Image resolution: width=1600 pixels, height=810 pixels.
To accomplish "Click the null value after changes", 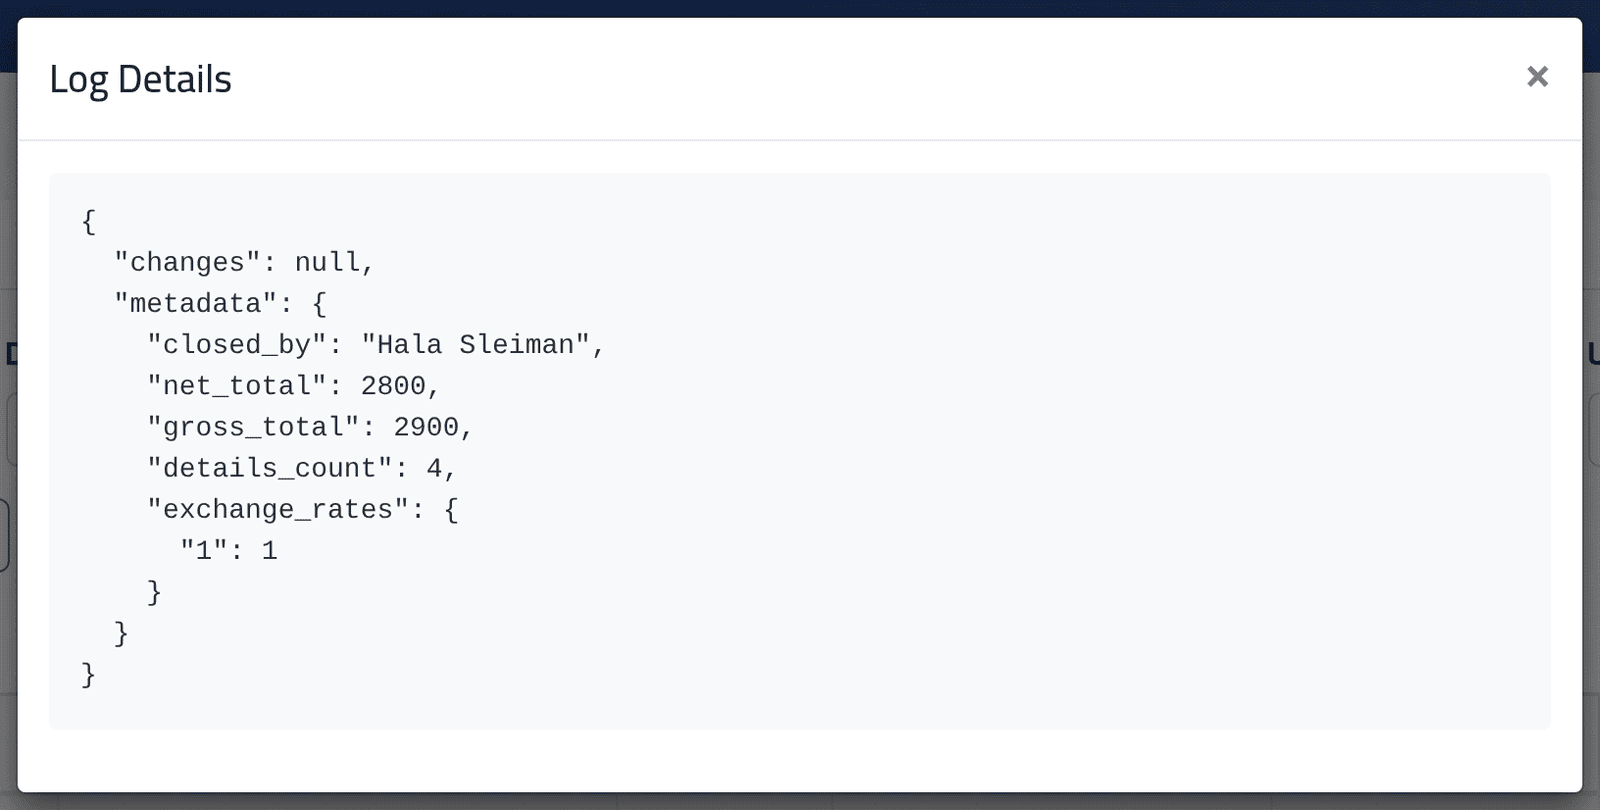I will (x=327, y=262).
